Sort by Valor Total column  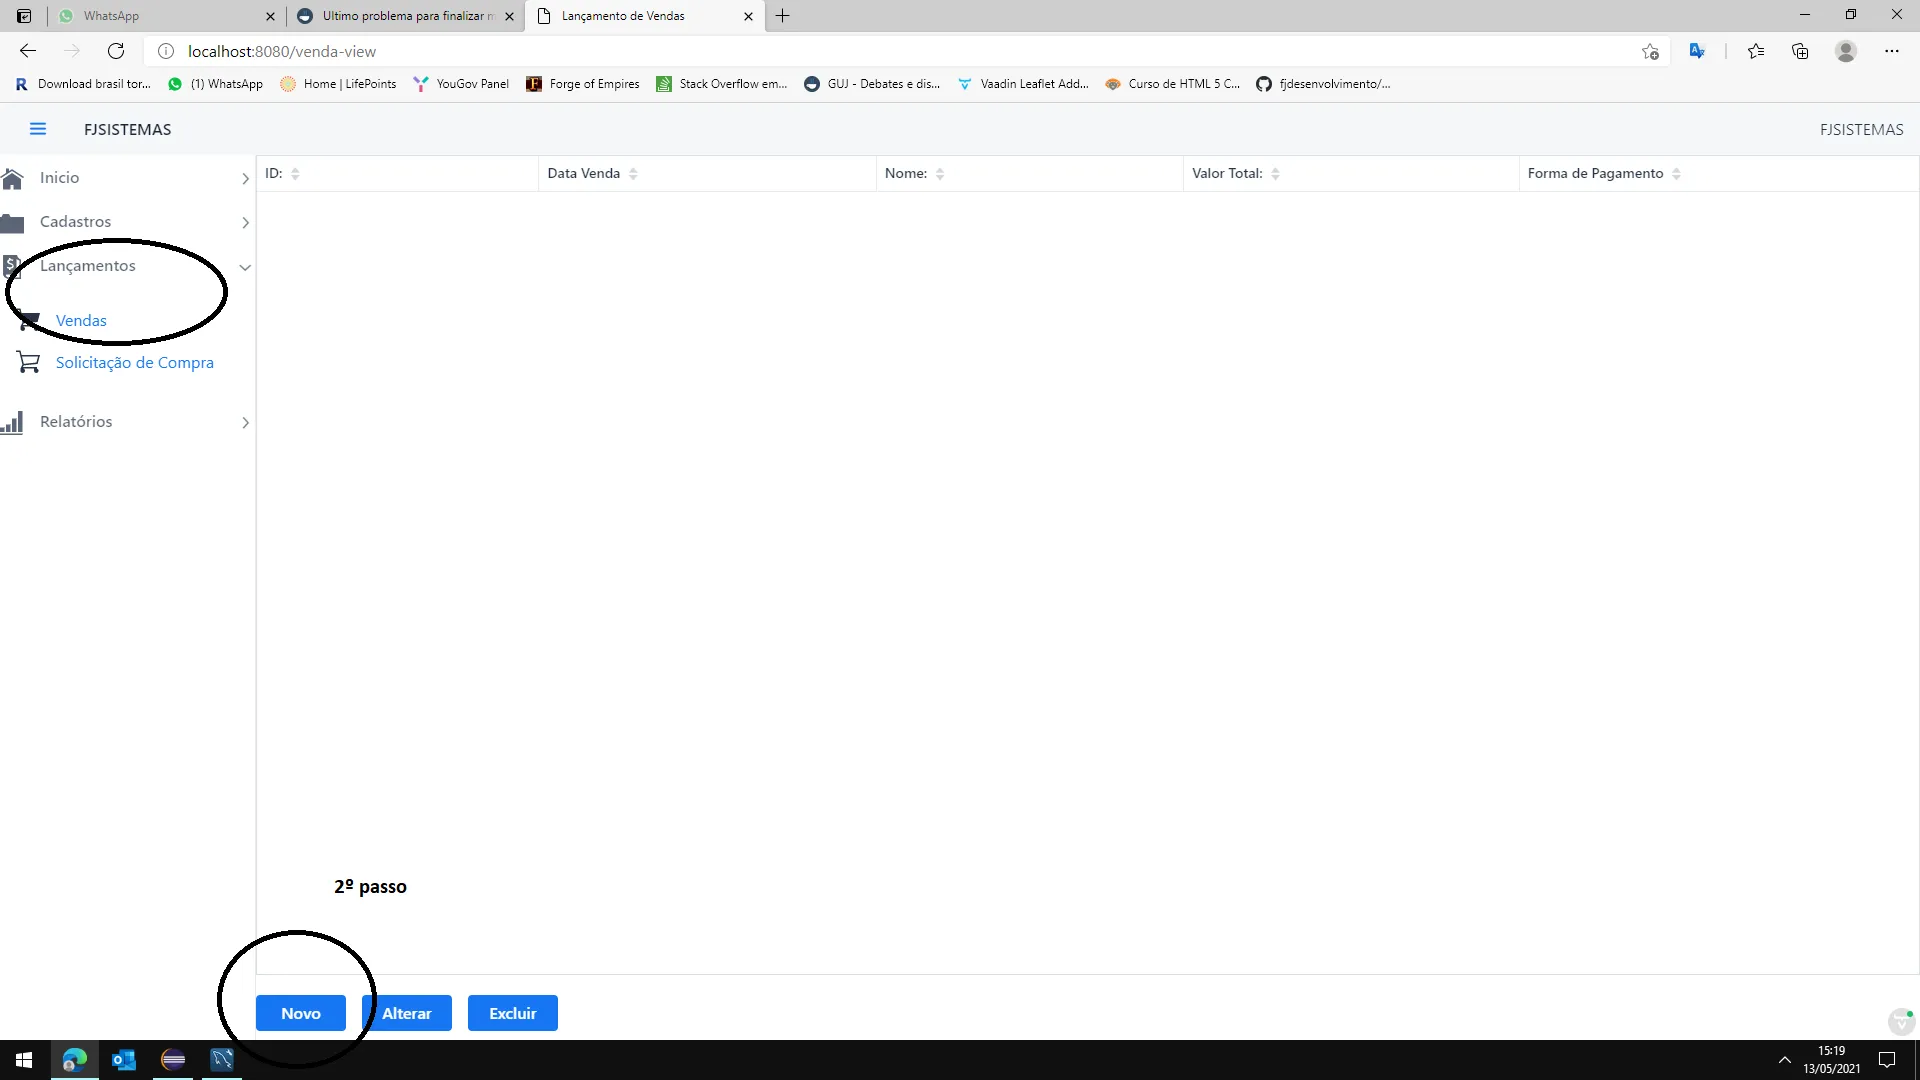pos(1275,174)
